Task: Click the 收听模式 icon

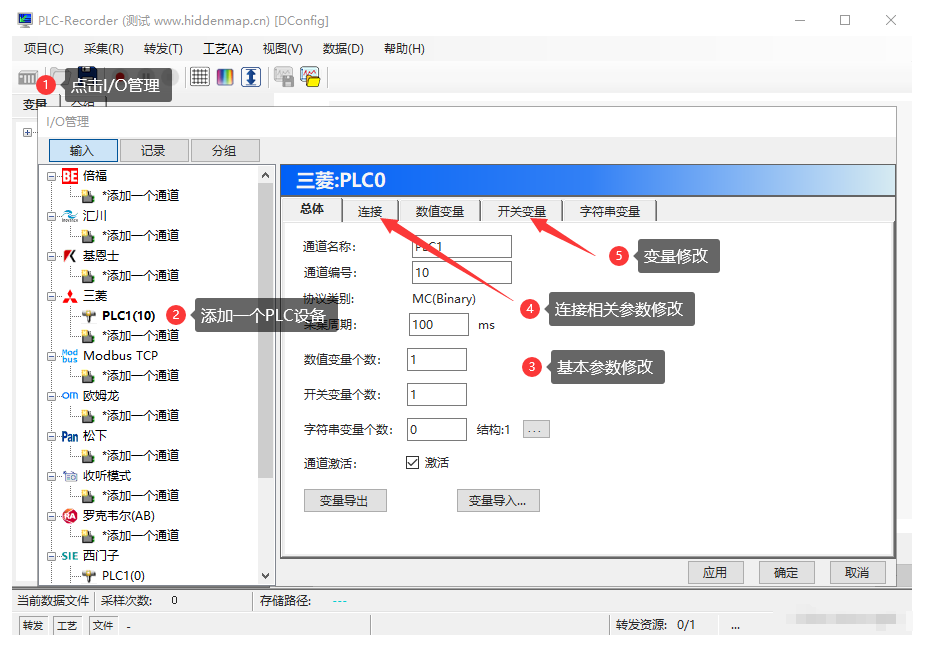Action: coord(70,476)
